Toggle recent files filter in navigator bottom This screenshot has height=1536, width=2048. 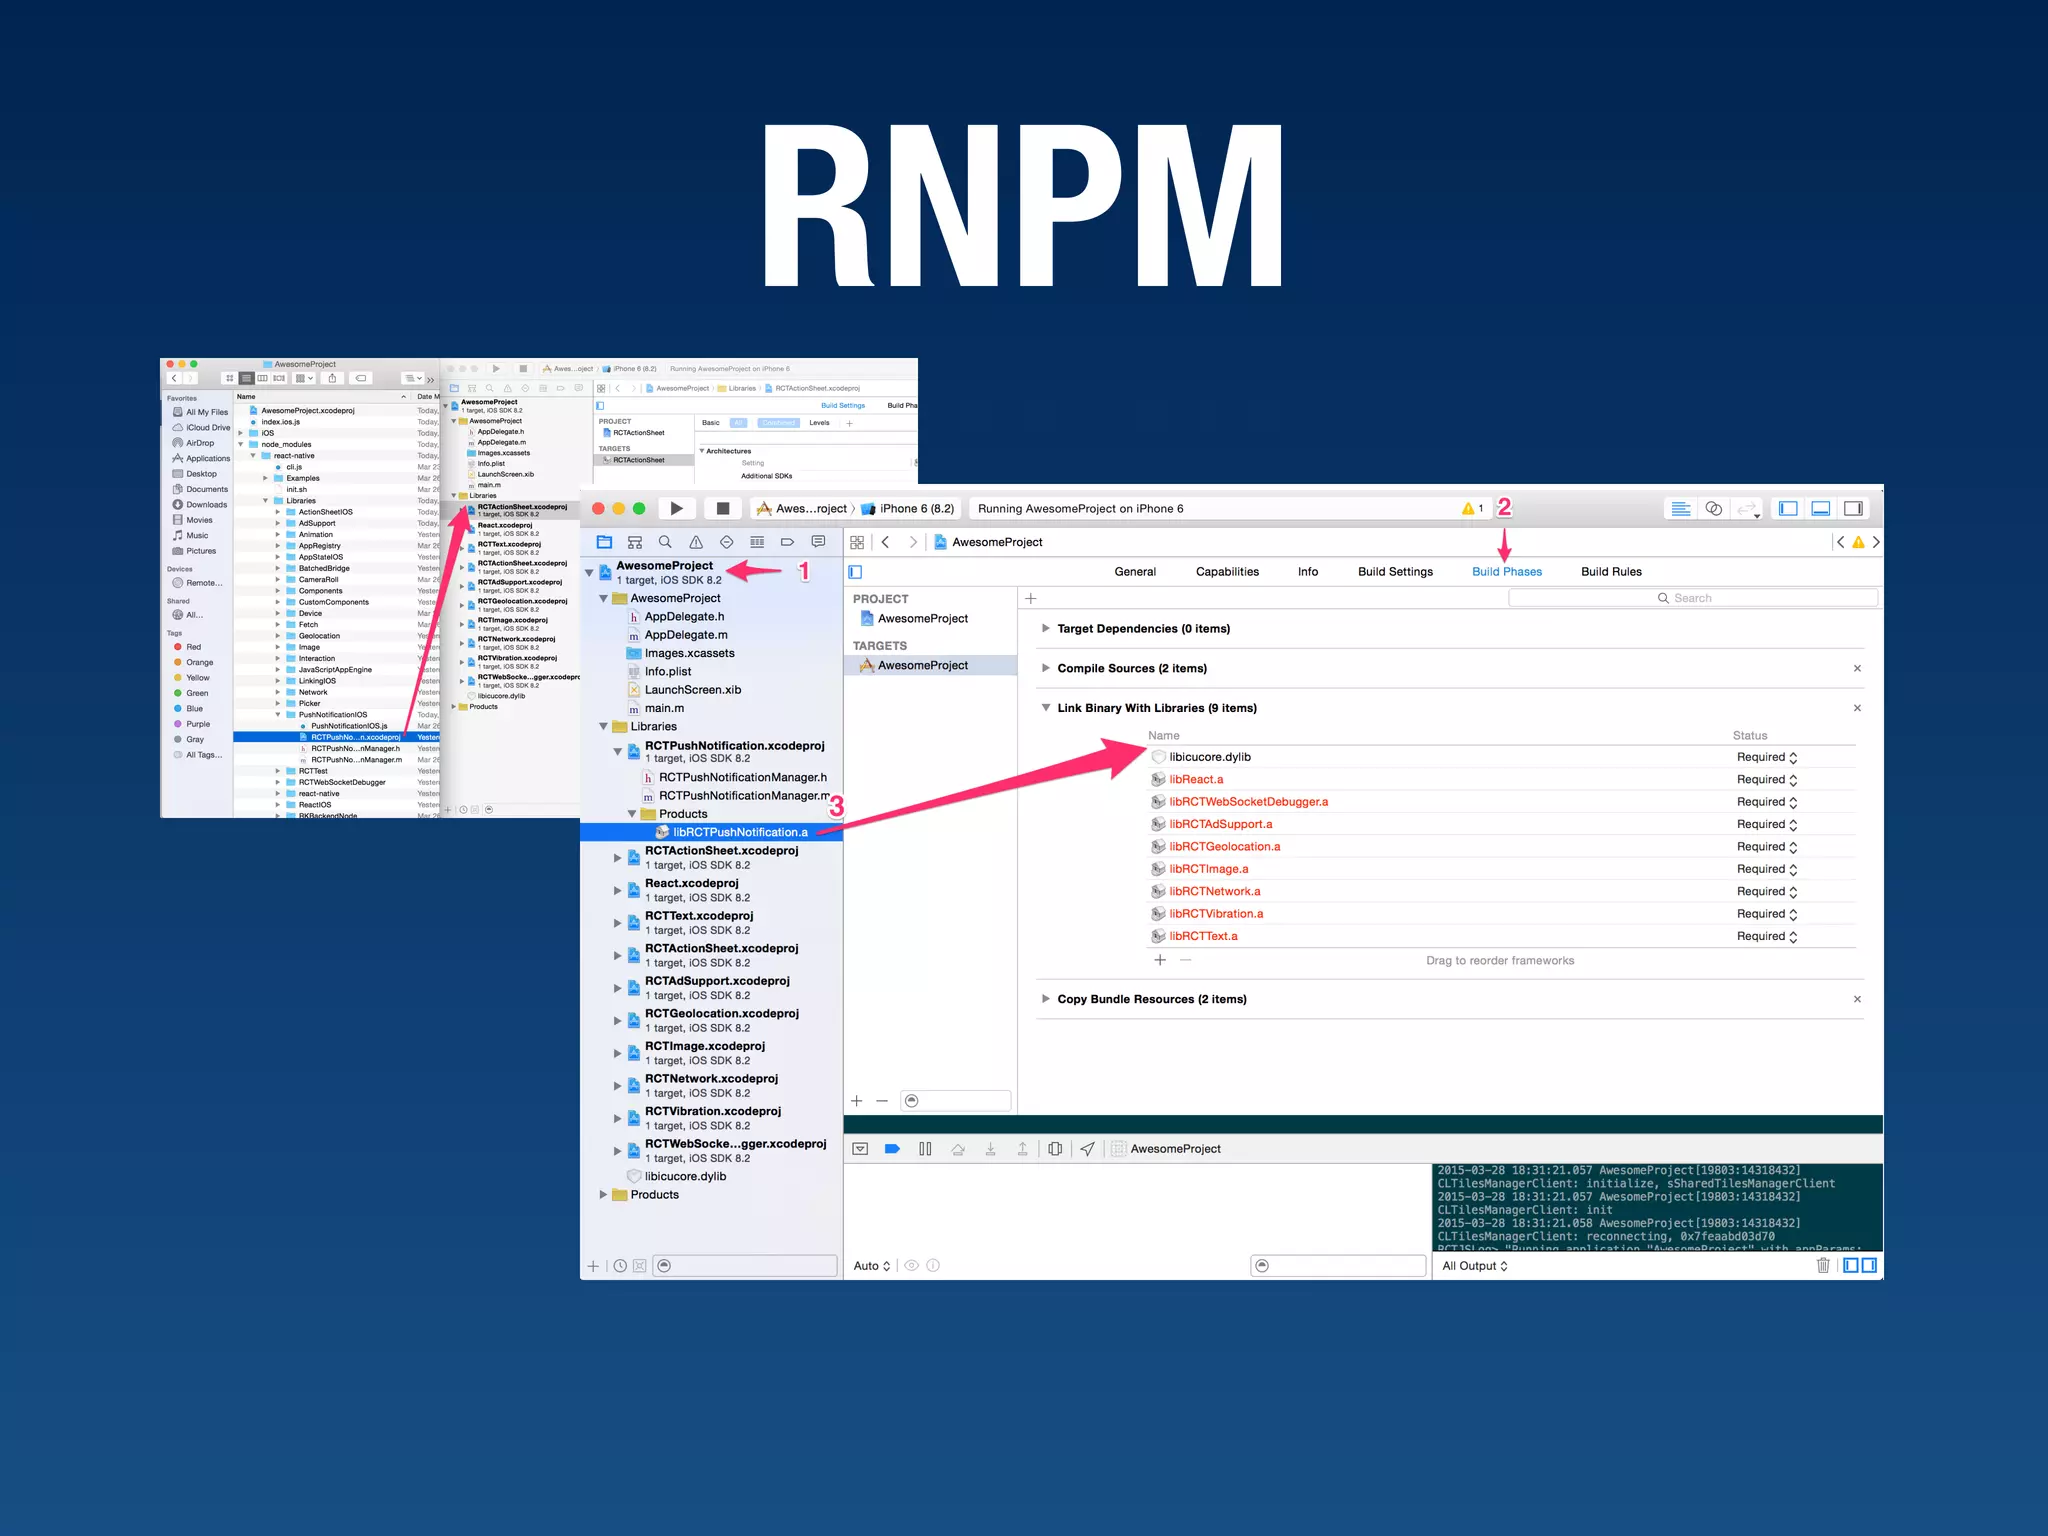tap(620, 1266)
